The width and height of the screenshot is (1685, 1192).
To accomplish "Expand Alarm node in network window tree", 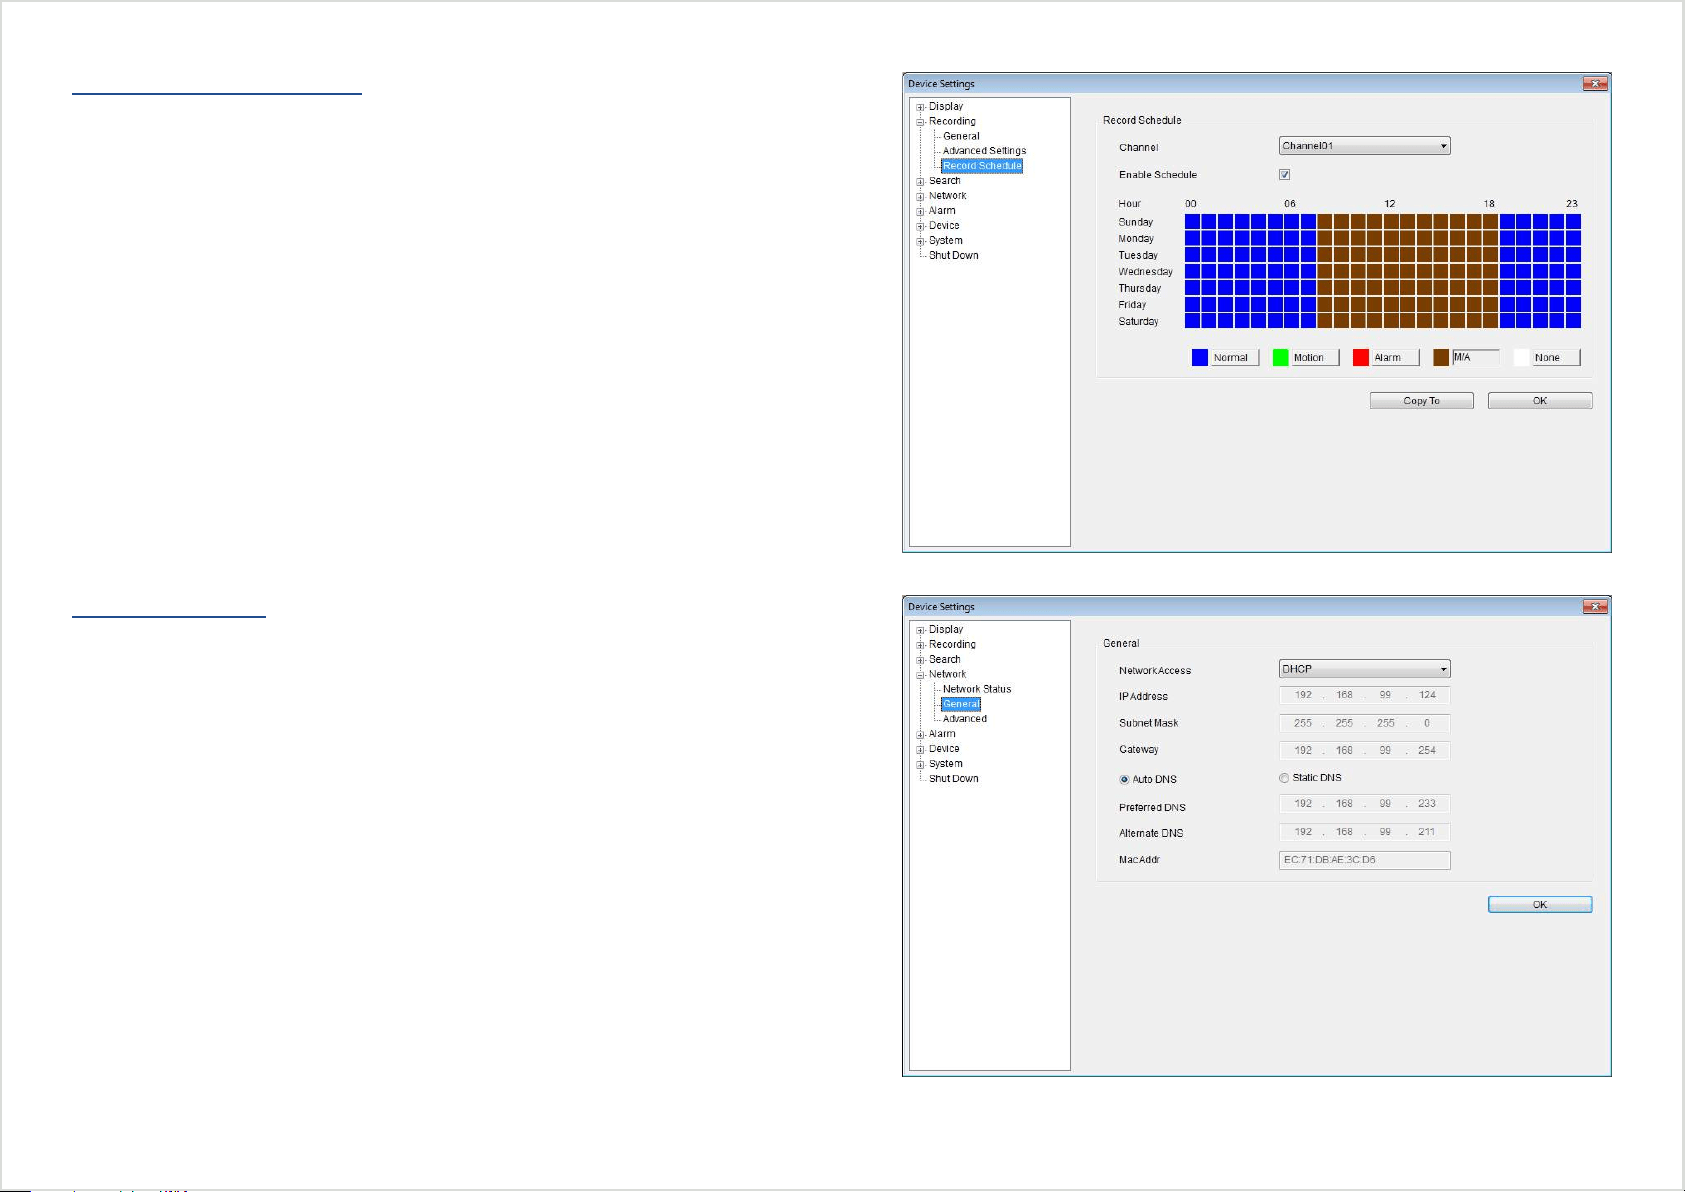I will (x=920, y=735).
